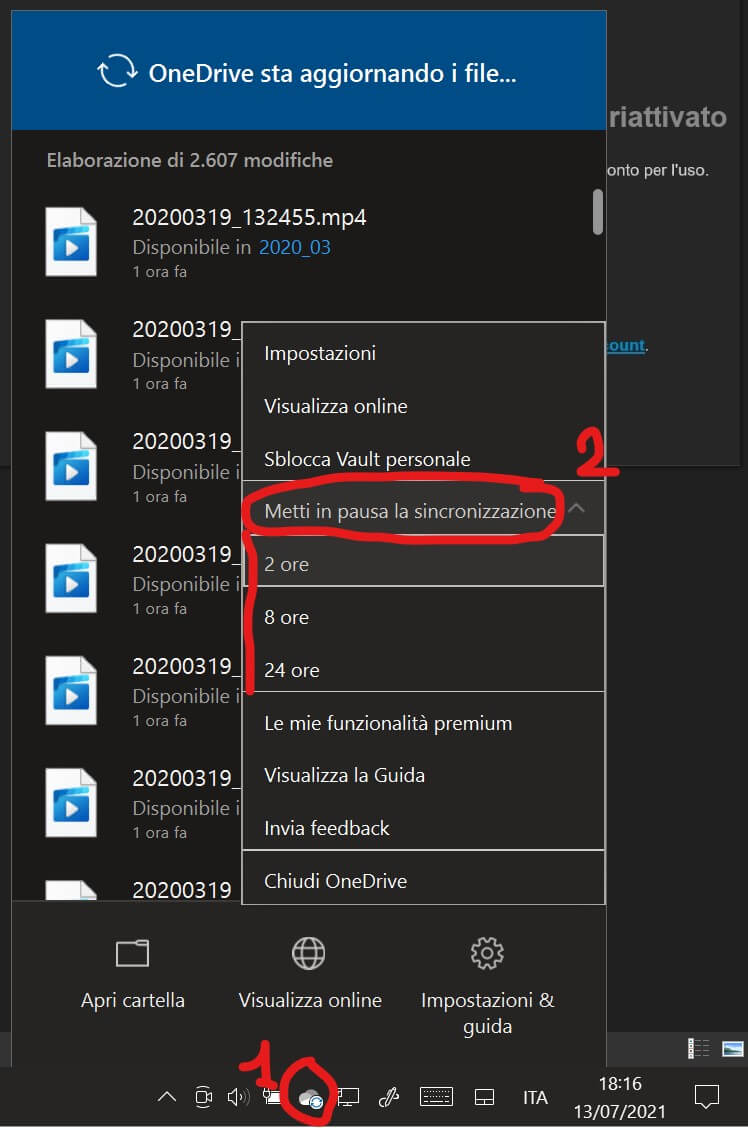Select the 8 ore pause option
The height and width of the screenshot is (1128, 748).
[287, 617]
